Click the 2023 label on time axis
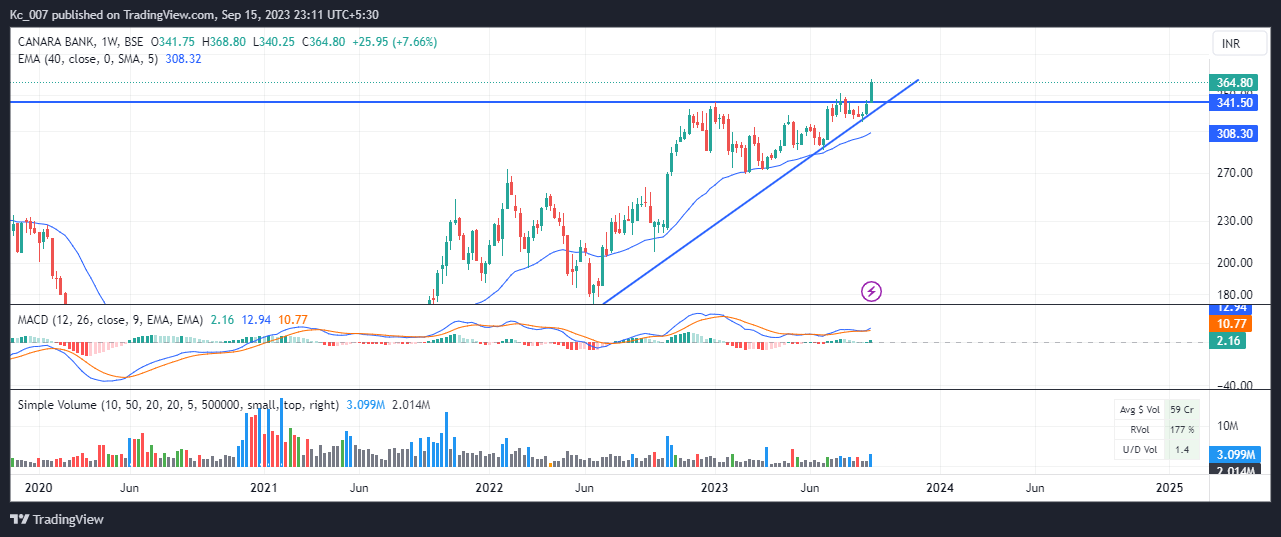 (714, 487)
